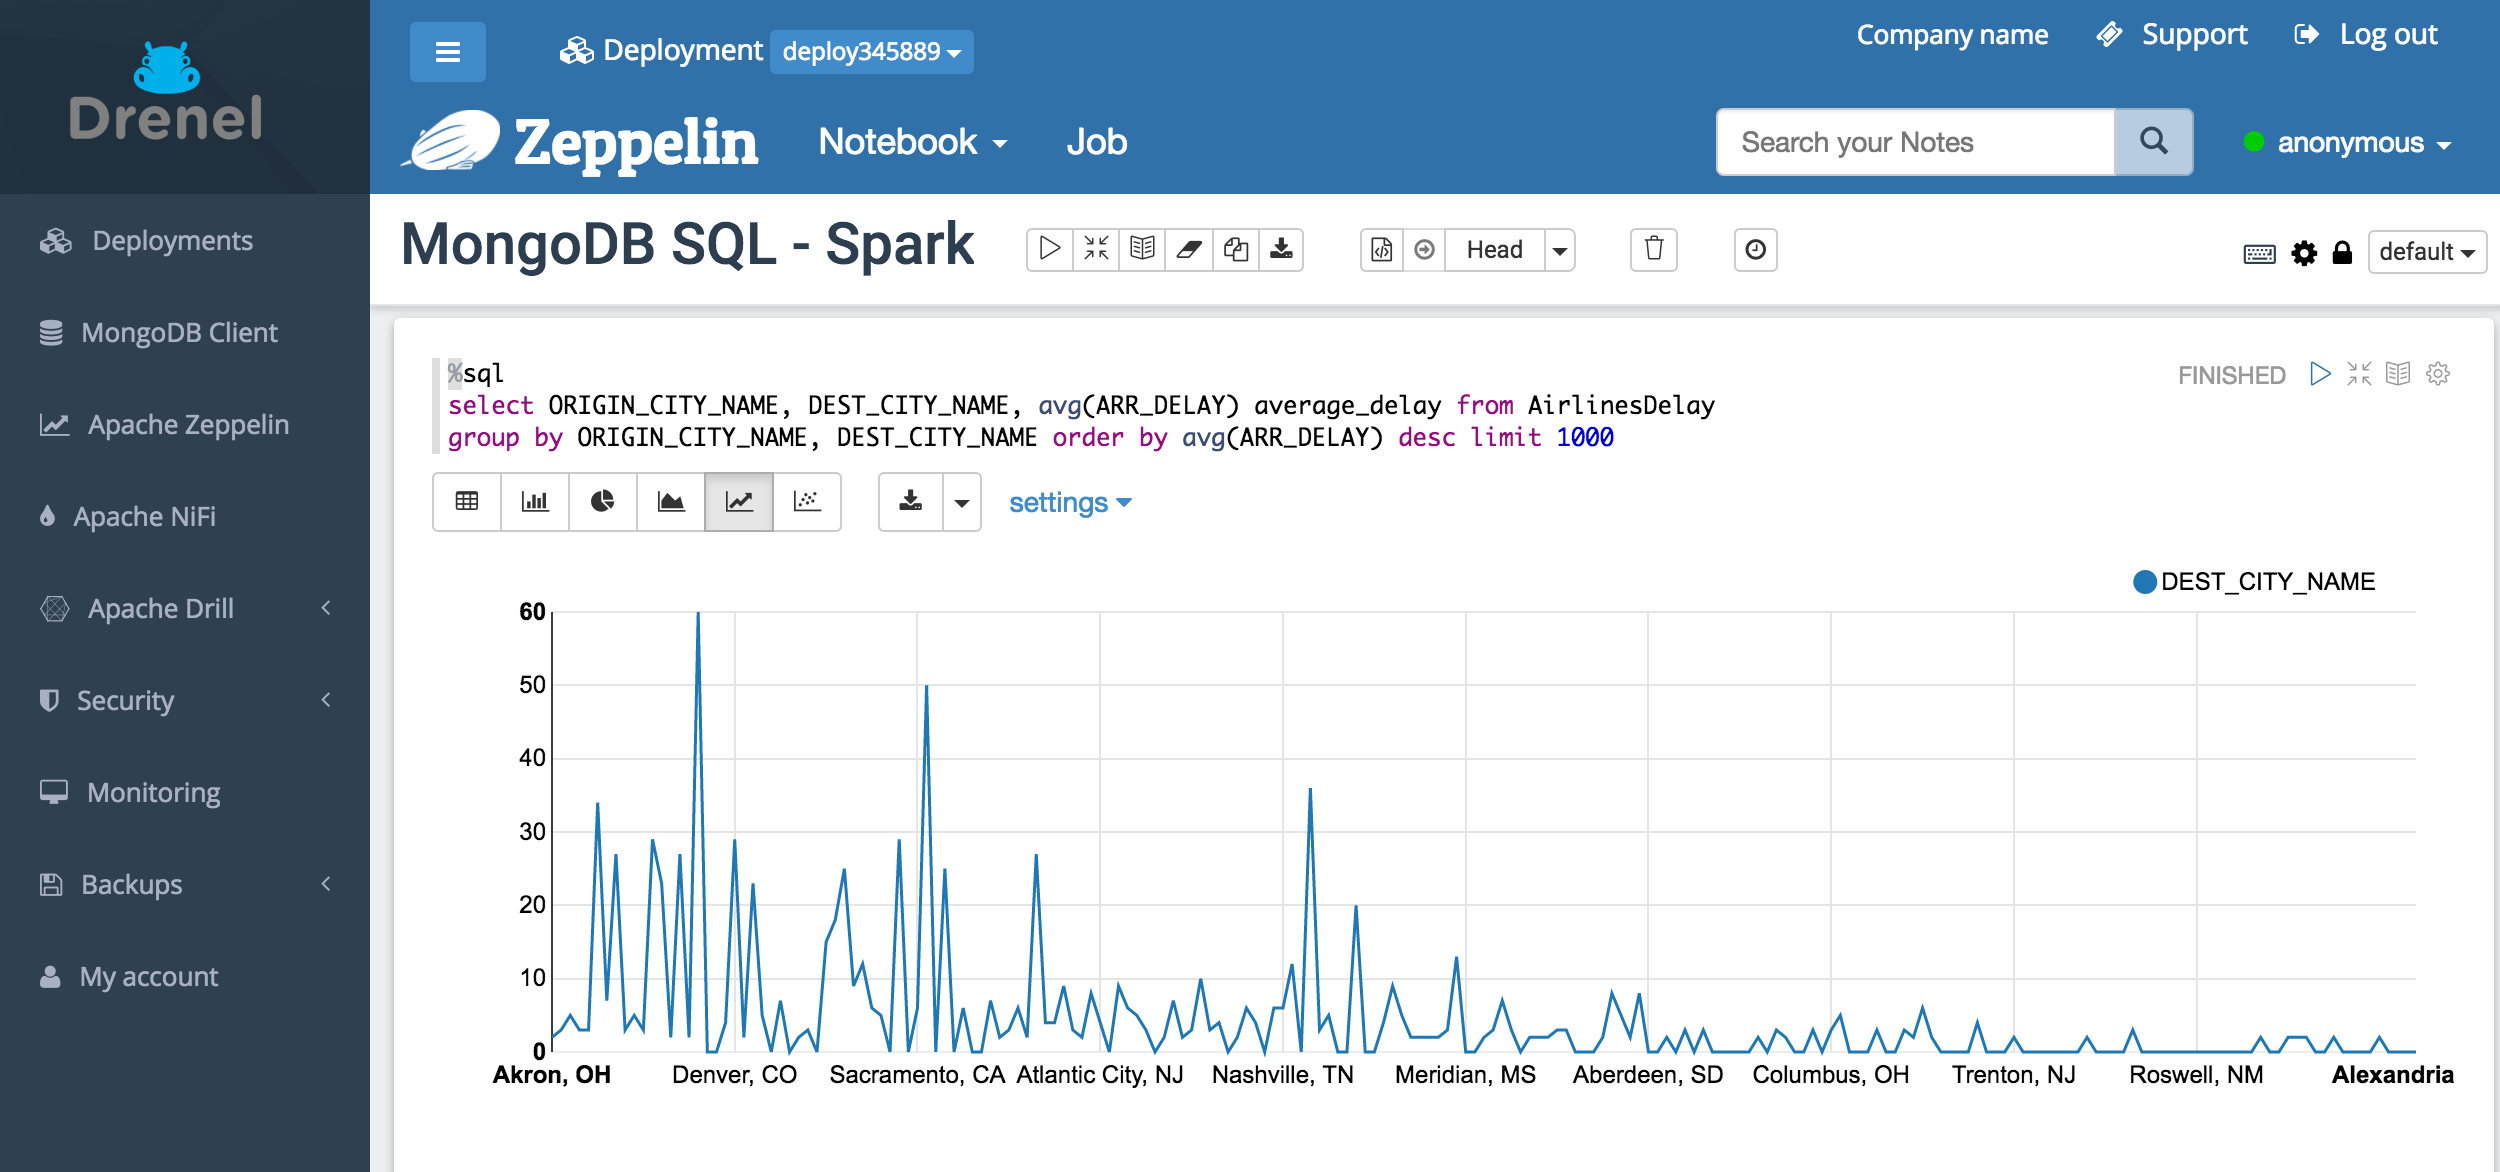Click the Zeppelin logo home link

pyautogui.click(x=580, y=141)
